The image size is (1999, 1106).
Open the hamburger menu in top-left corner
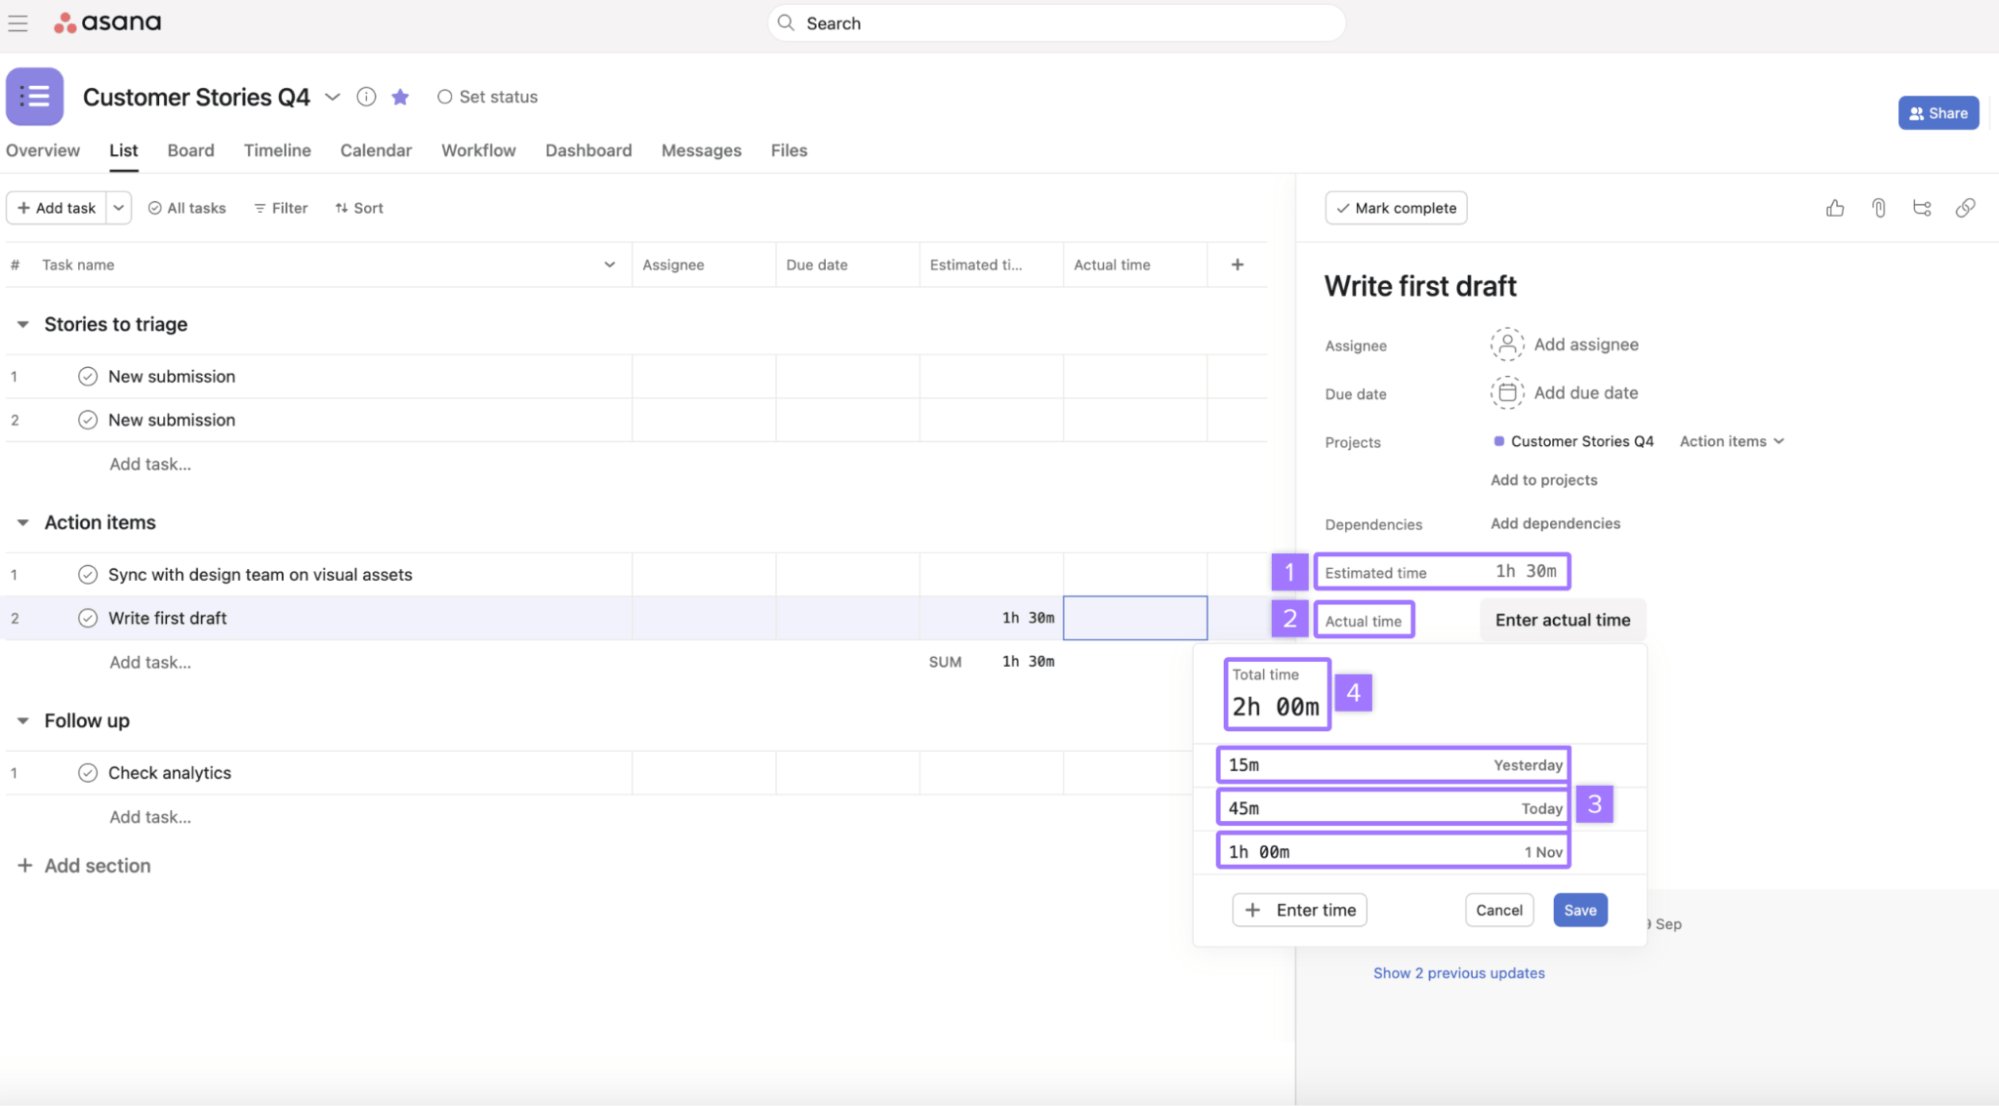[x=18, y=23]
